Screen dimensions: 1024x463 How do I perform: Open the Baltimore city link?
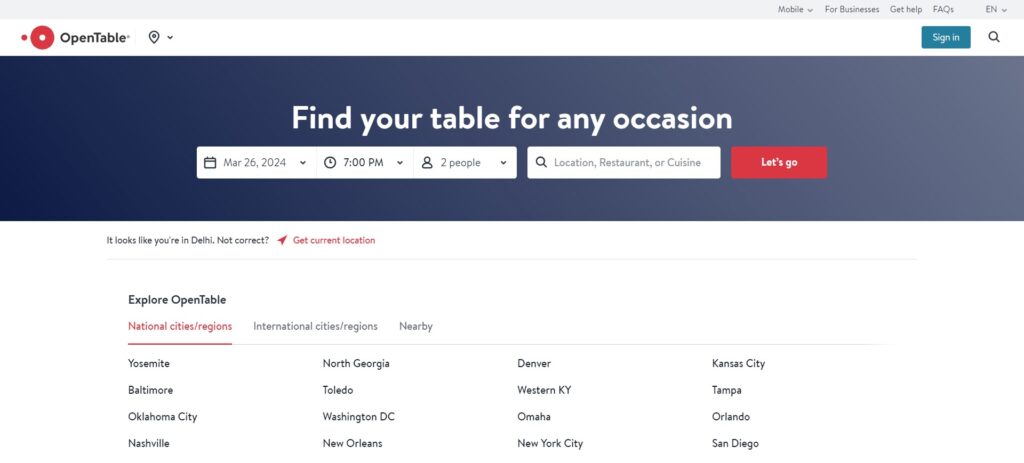[x=150, y=391]
